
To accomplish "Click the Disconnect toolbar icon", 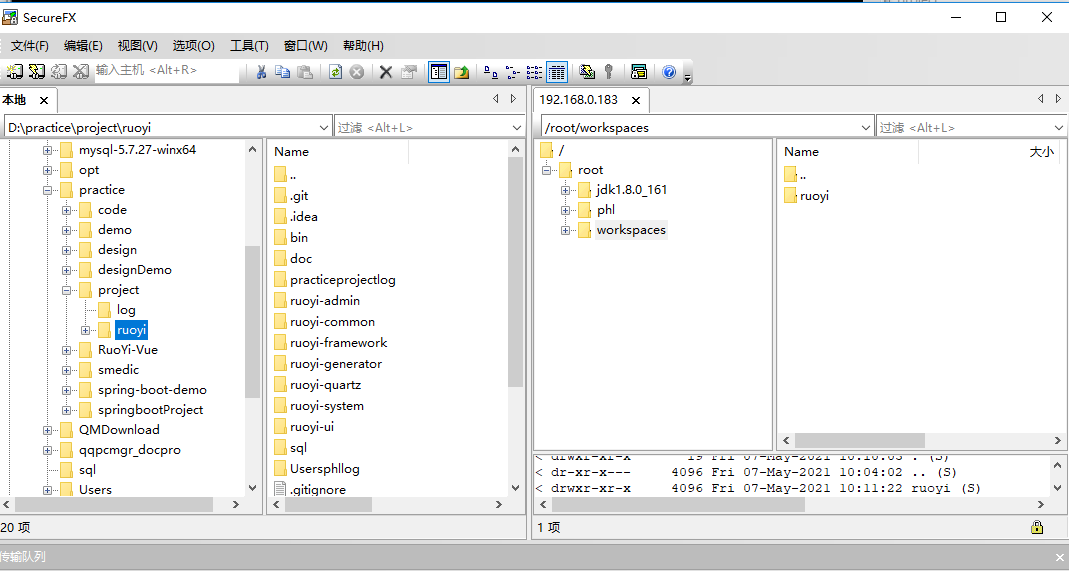I will pos(81,72).
